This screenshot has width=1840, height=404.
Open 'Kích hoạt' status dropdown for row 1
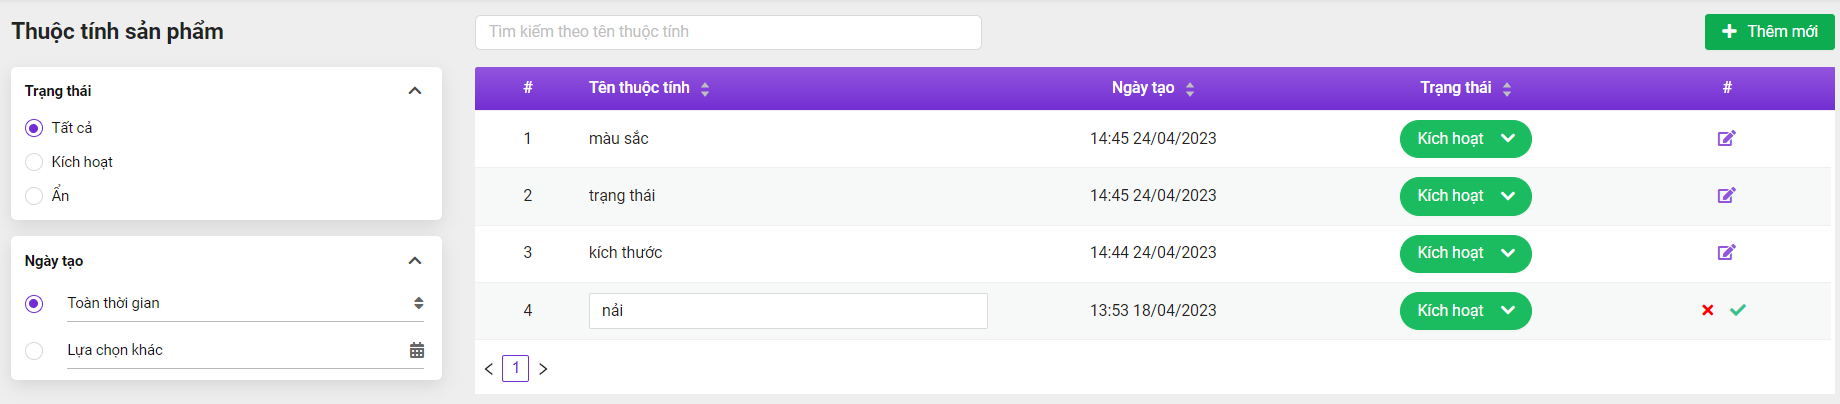pos(1465,139)
